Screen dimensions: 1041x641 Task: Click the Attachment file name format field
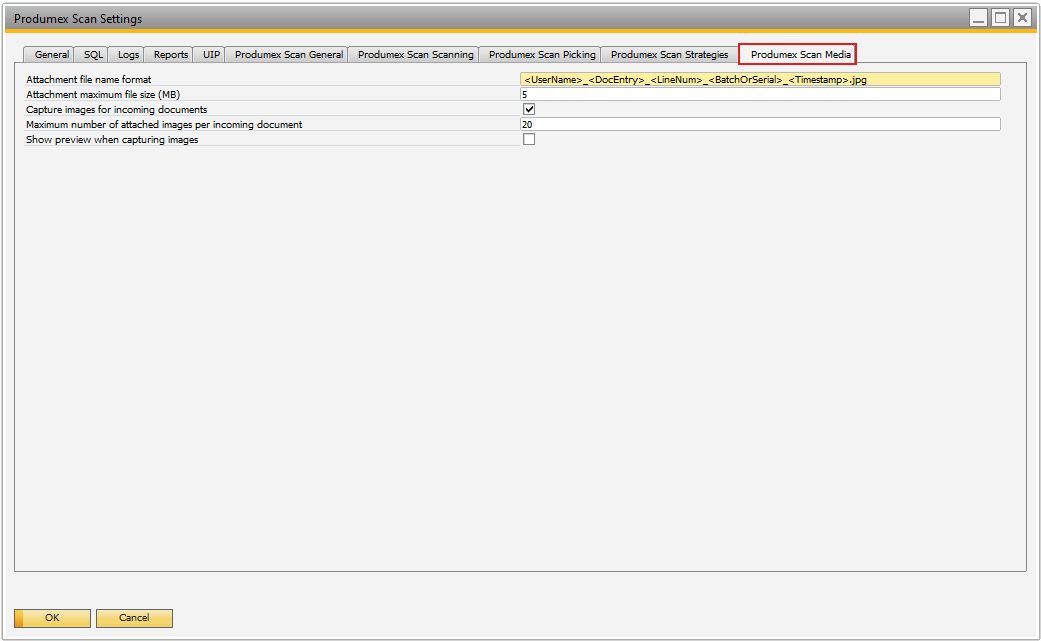point(759,79)
